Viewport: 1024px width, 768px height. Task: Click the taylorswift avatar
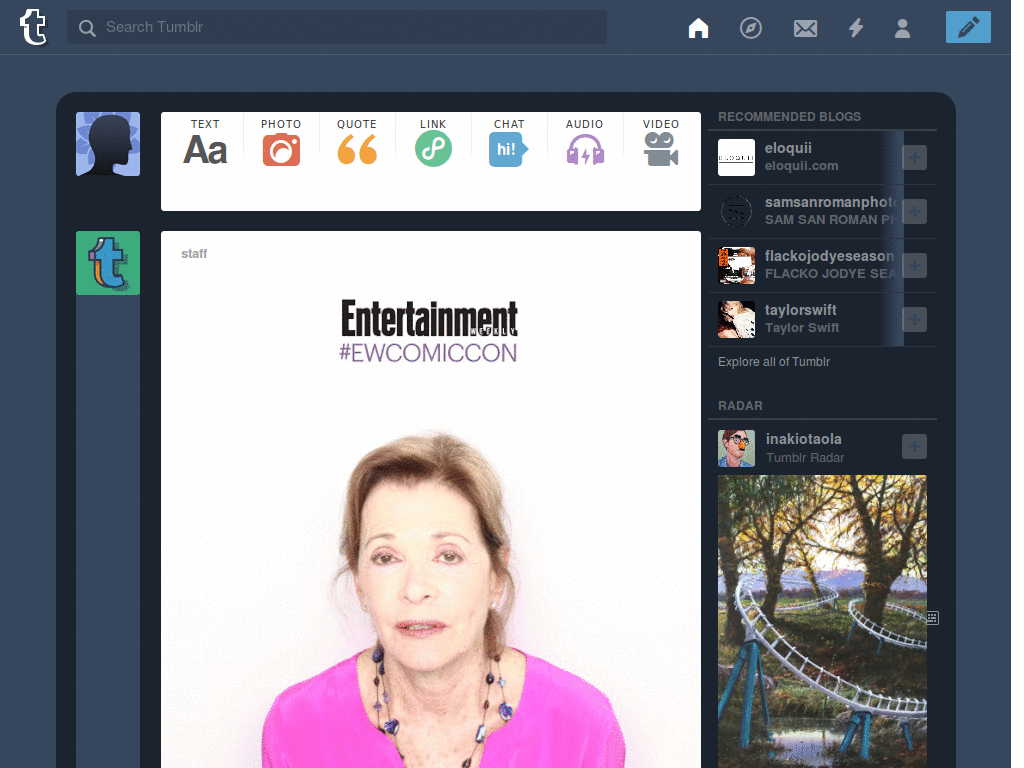736,319
